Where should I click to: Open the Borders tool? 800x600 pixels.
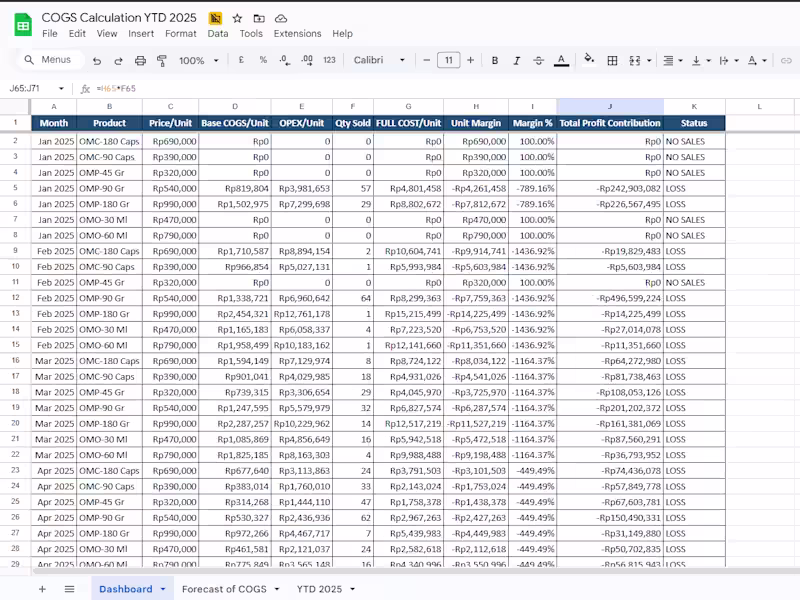pyautogui.click(x=612, y=60)
